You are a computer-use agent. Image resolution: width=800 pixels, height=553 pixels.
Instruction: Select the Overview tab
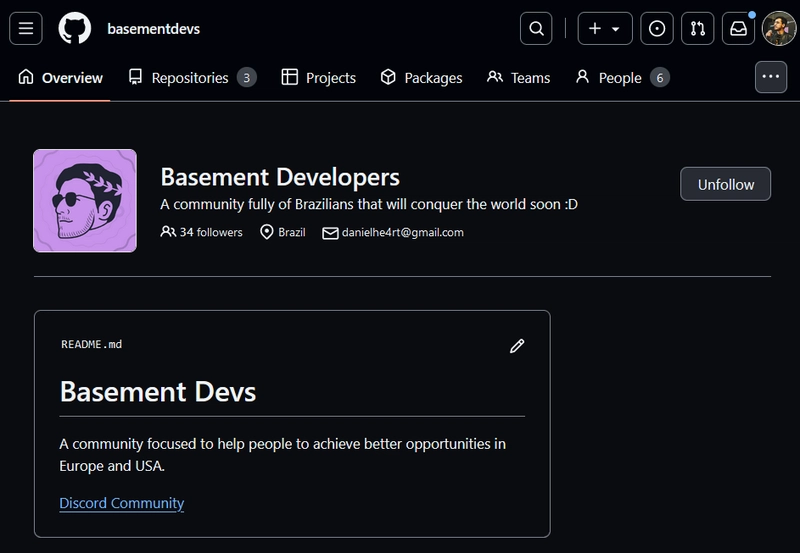coord(60,78)
